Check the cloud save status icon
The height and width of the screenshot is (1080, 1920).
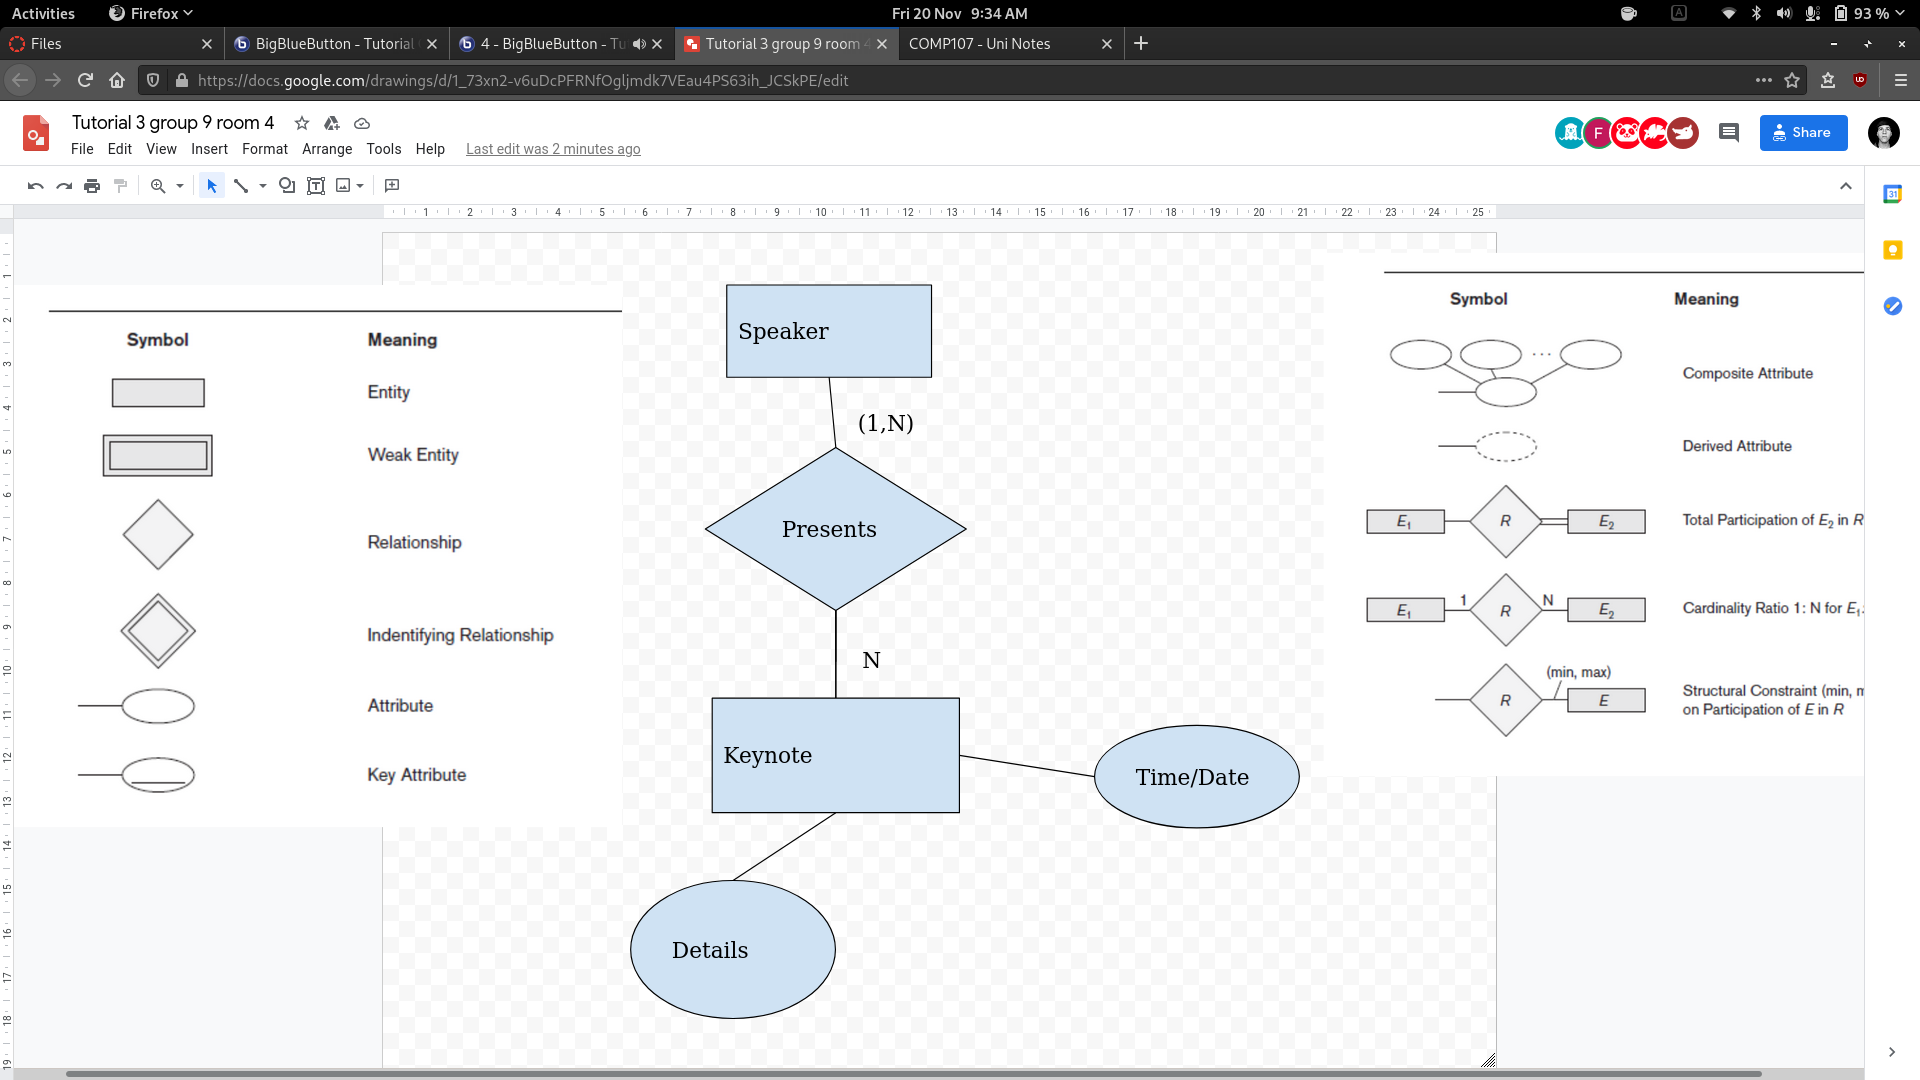tap(362, 123)
